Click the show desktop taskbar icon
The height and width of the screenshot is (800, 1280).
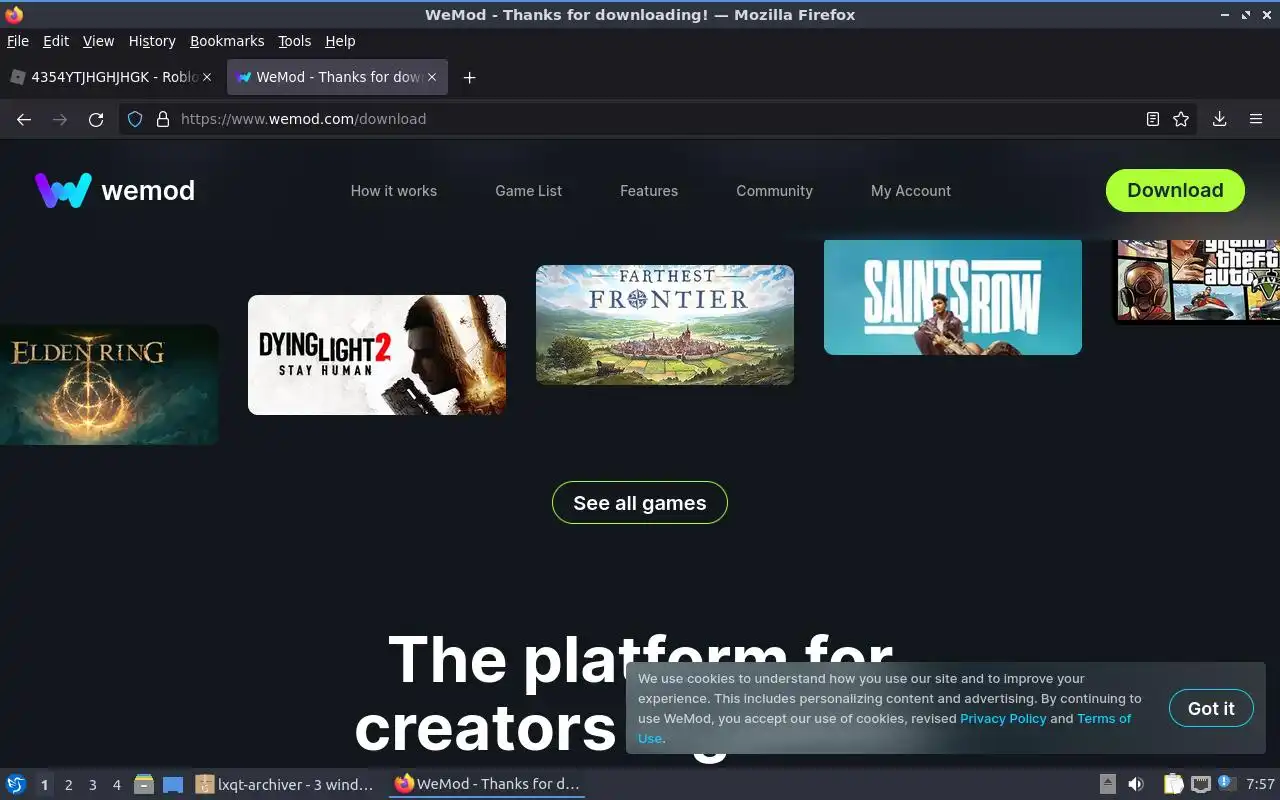click(x=173, y=784)
